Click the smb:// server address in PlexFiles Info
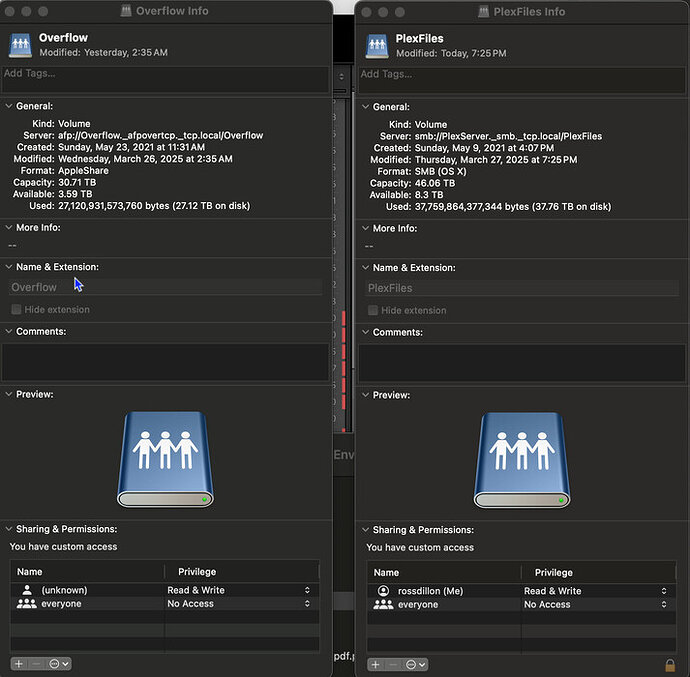 click(x=508, y=136)
